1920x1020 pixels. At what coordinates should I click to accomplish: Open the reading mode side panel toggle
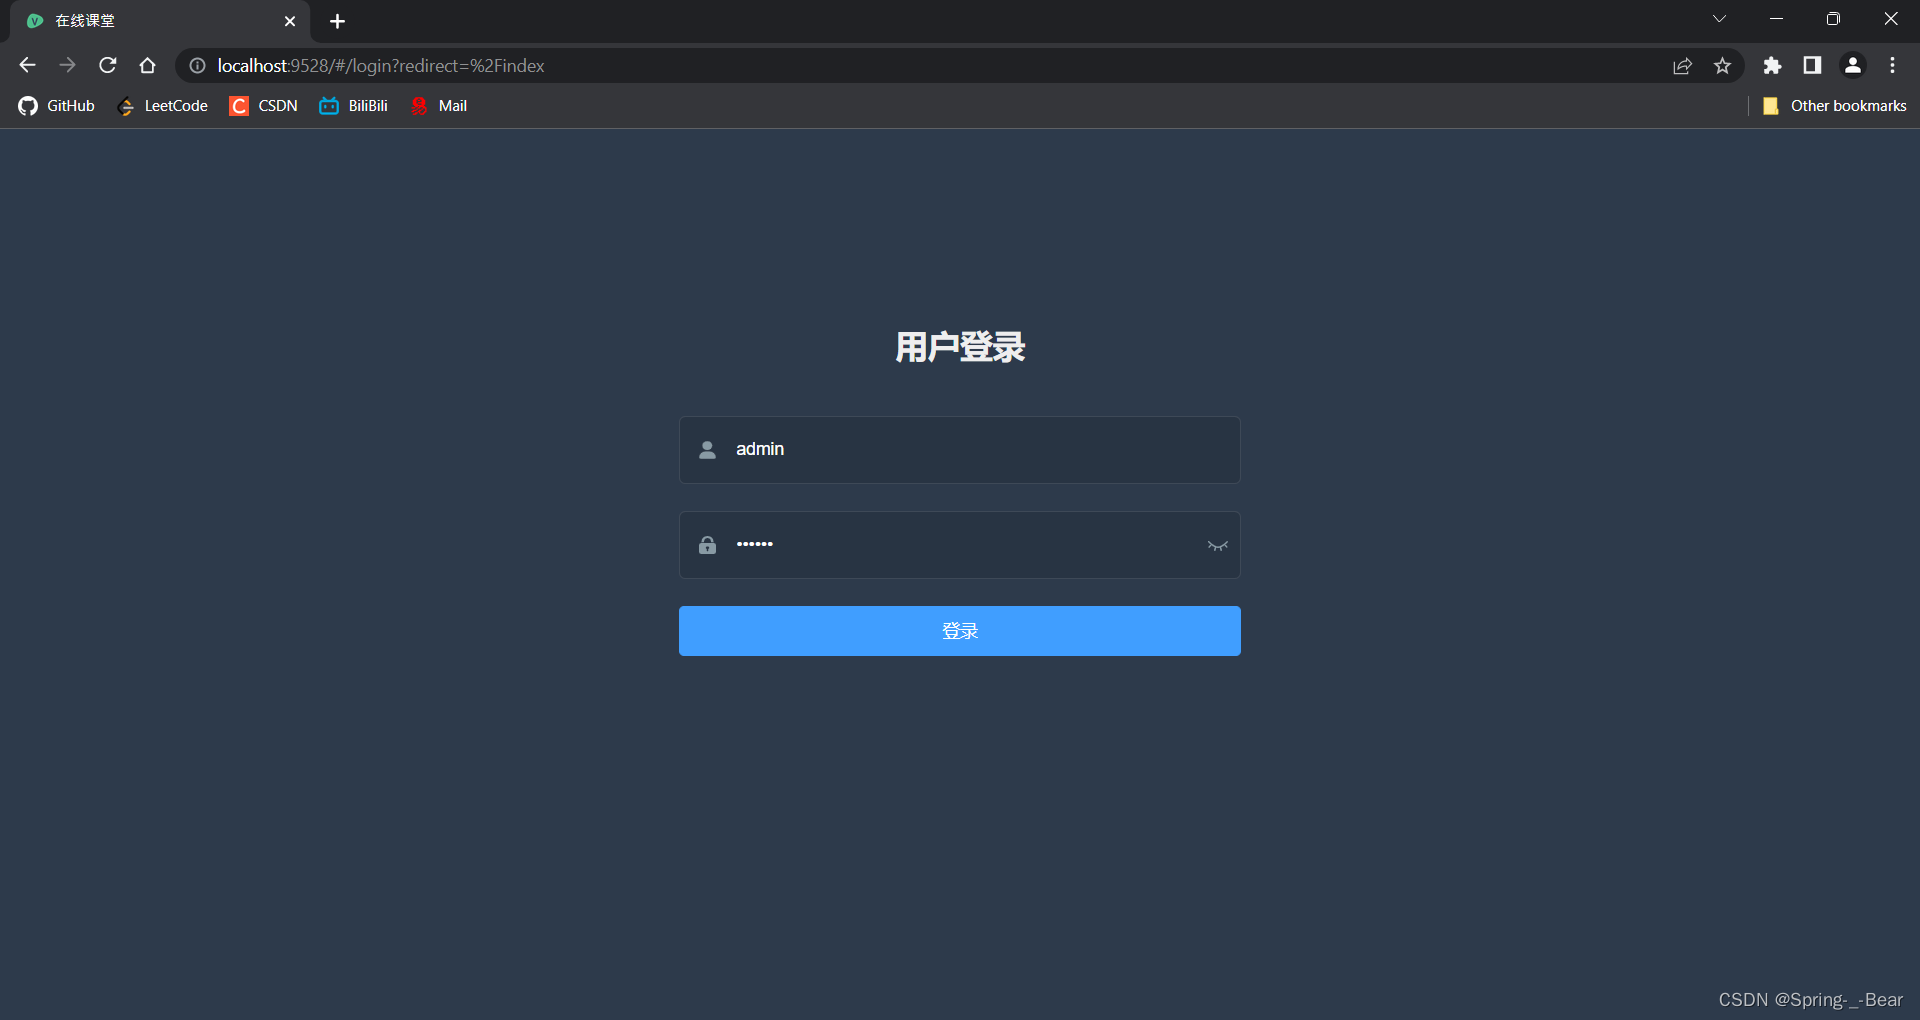click(x=1812, y=65)
